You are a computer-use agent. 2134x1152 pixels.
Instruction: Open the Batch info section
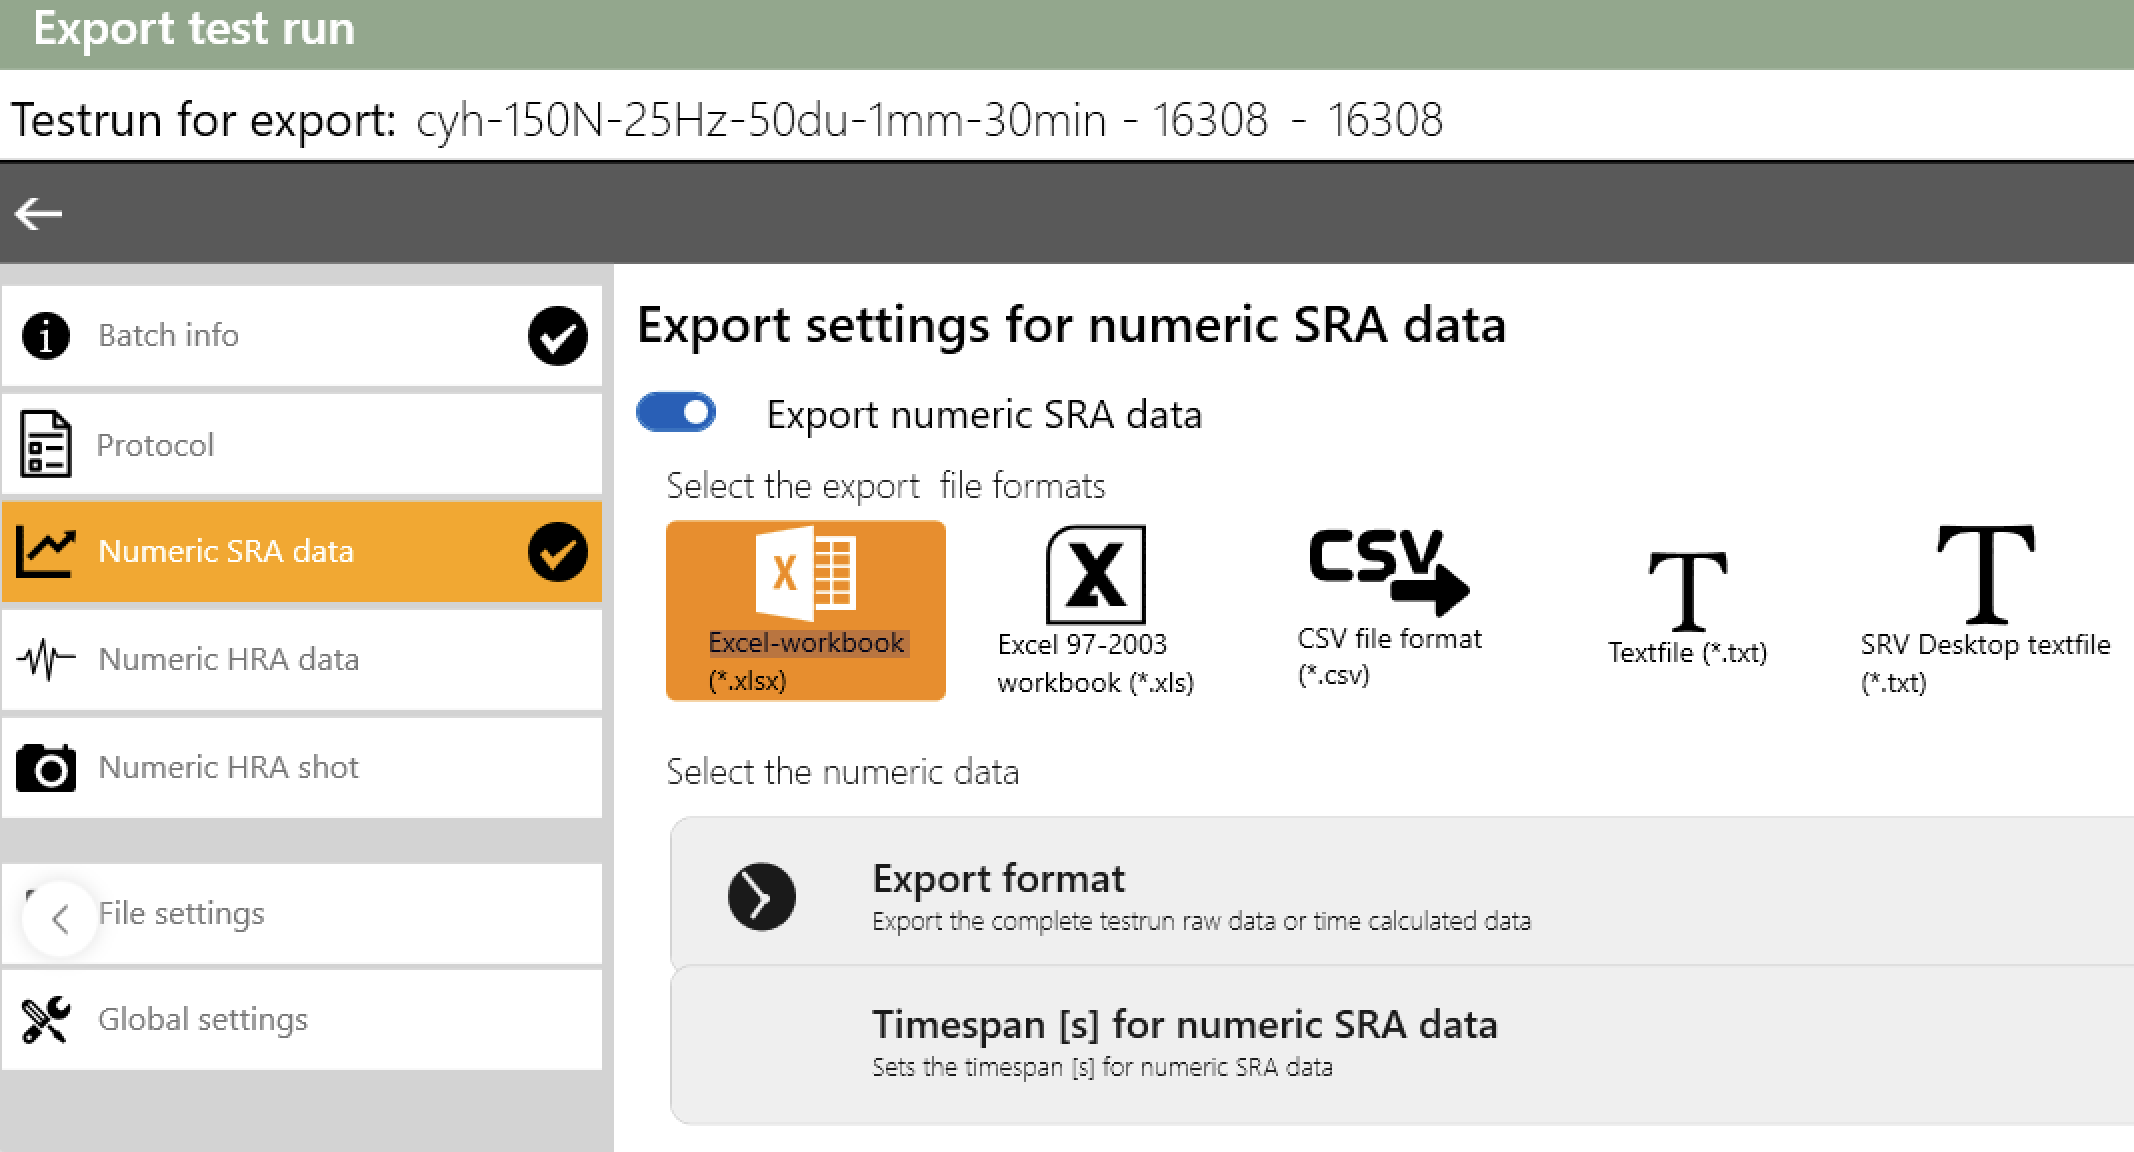302,336
